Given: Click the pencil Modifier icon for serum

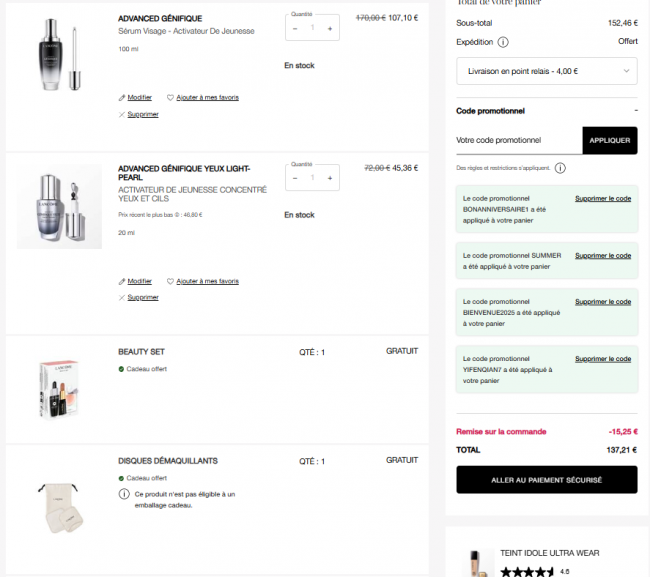Looking at the screenshot, I should pyautogui.click(x=121, y=98).
